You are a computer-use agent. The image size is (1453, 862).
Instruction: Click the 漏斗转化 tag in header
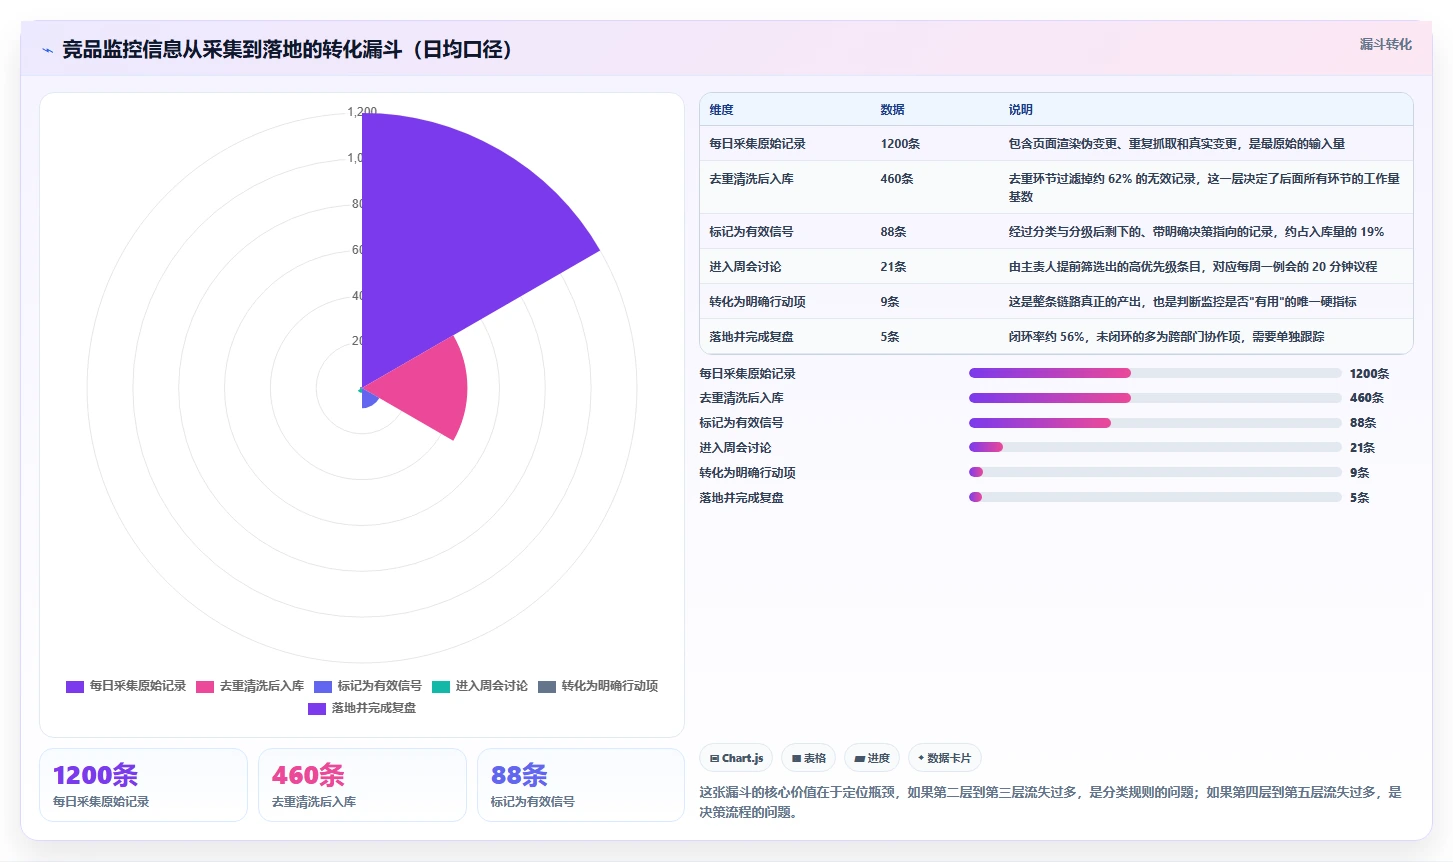[x=1385, y=44]
